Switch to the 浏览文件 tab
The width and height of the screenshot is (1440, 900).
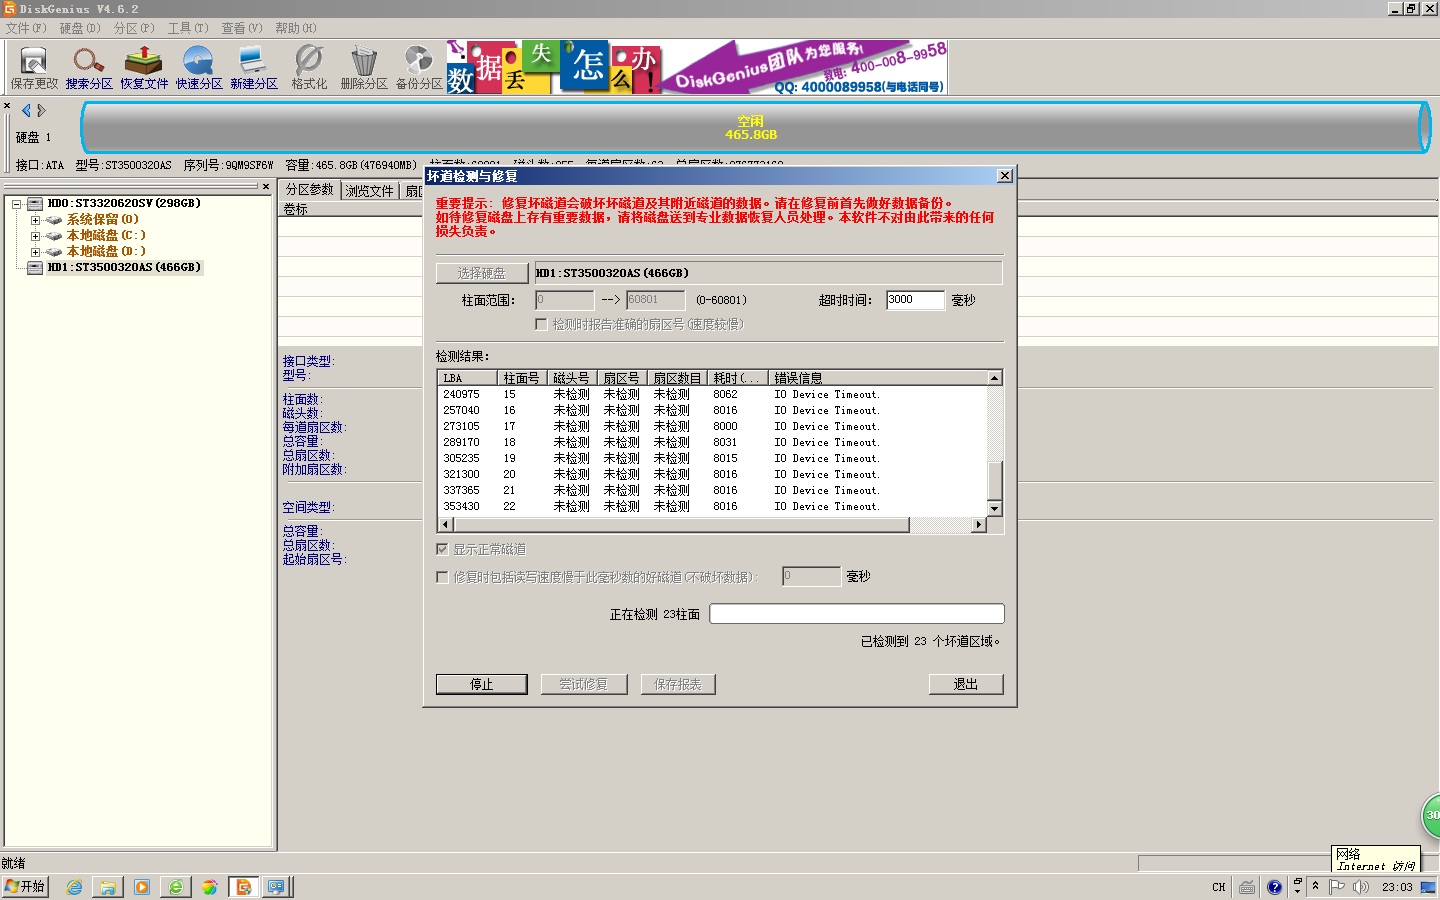coord(369,191)
